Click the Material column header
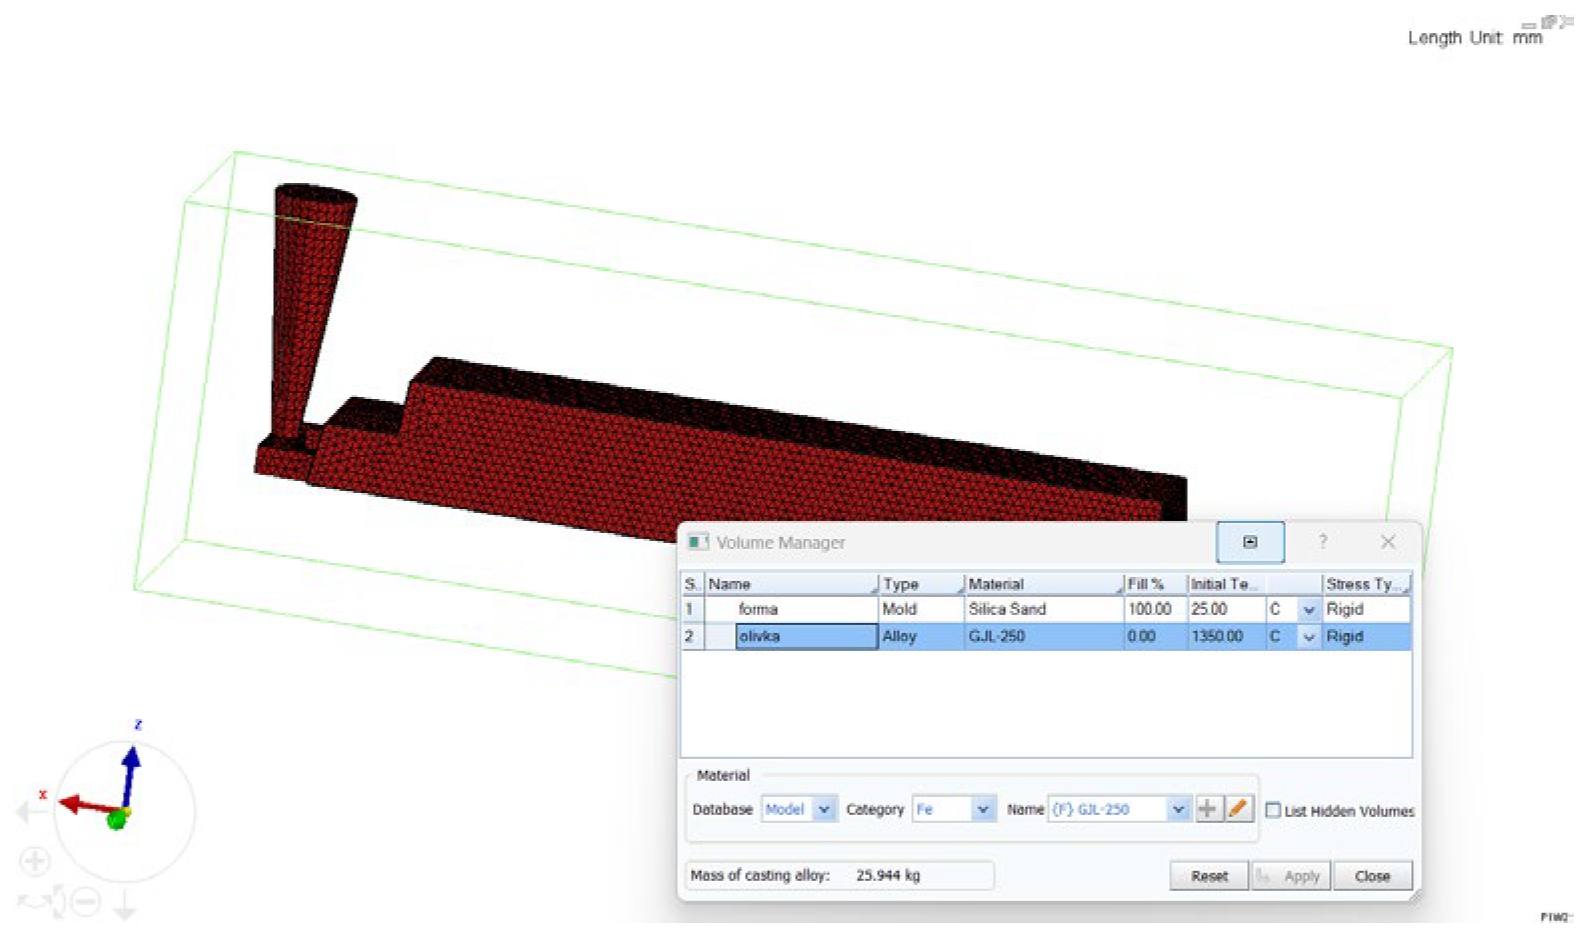The width and height of the screenshot is (1589, 941). (1040, 584)
